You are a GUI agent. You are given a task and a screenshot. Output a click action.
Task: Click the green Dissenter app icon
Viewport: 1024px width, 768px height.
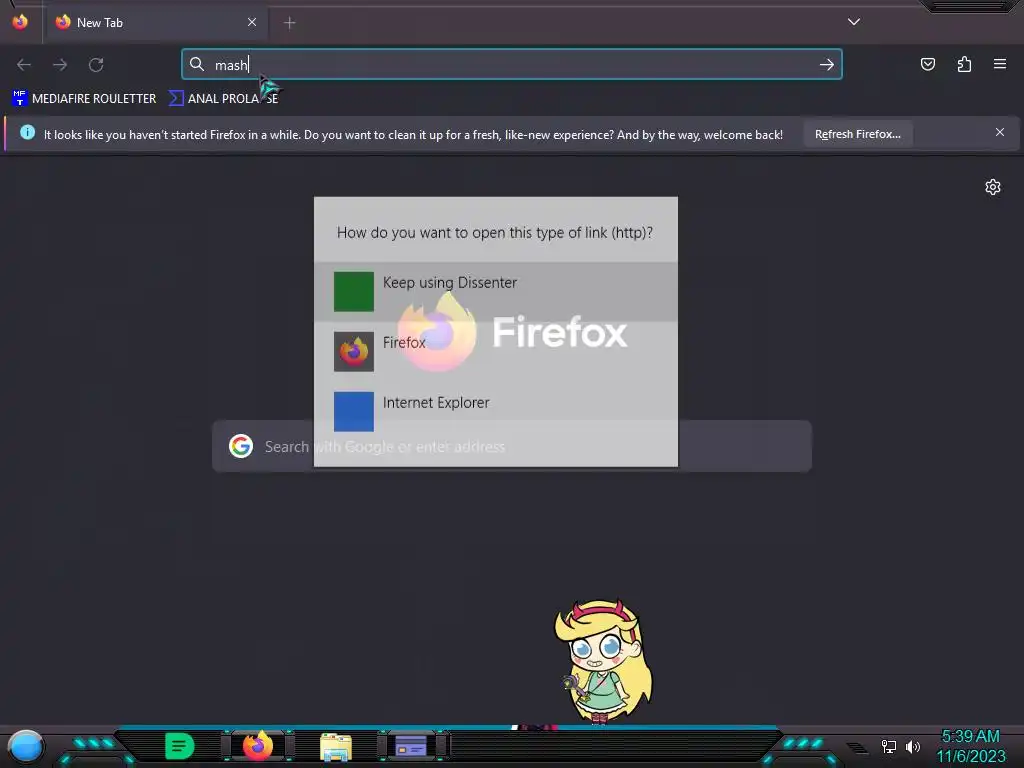354,291
